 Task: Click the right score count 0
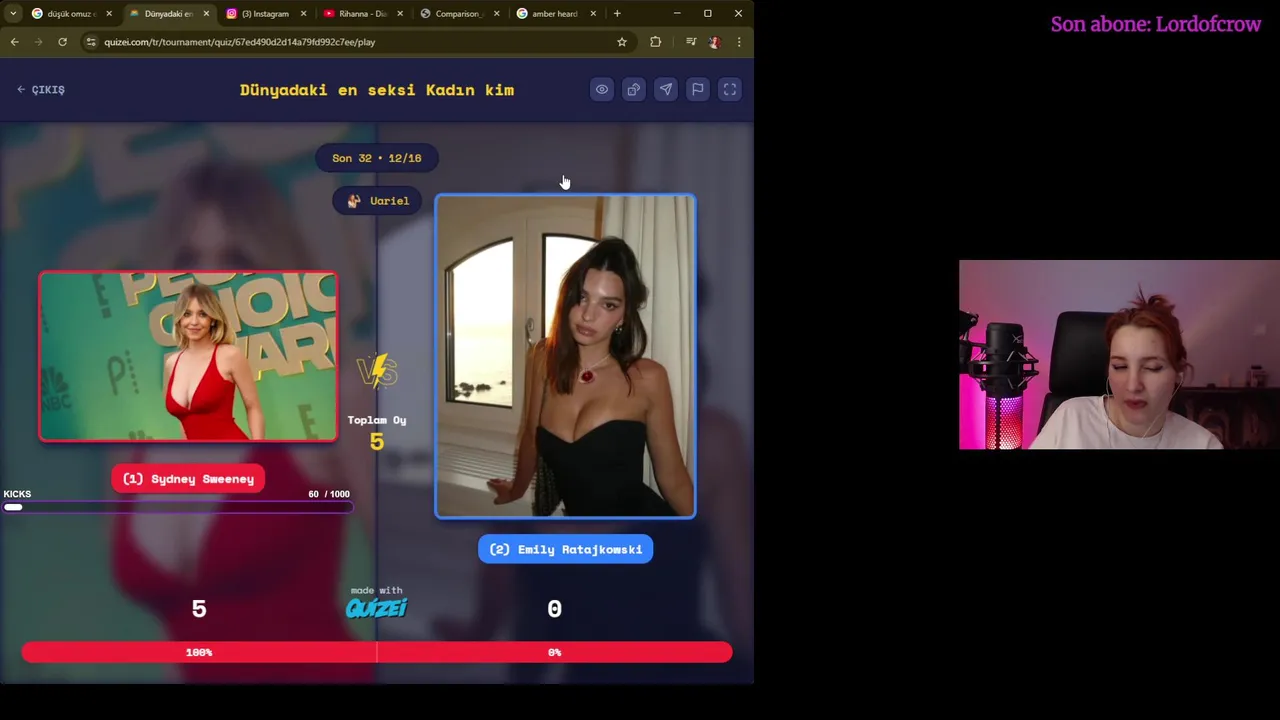(555, 609)
